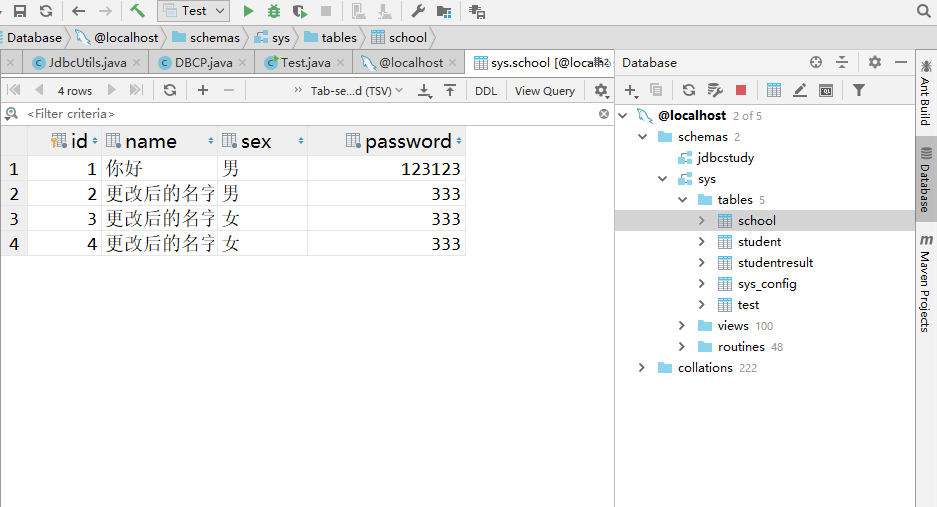The width and height of the screenshot is (937, 507).
Task: Collapse all nodes in the Database panel
Action: pos(842,62)
